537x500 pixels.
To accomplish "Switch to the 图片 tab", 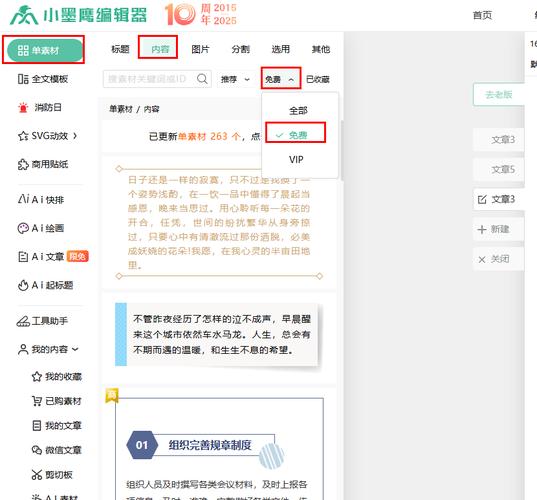I will 200,49.
